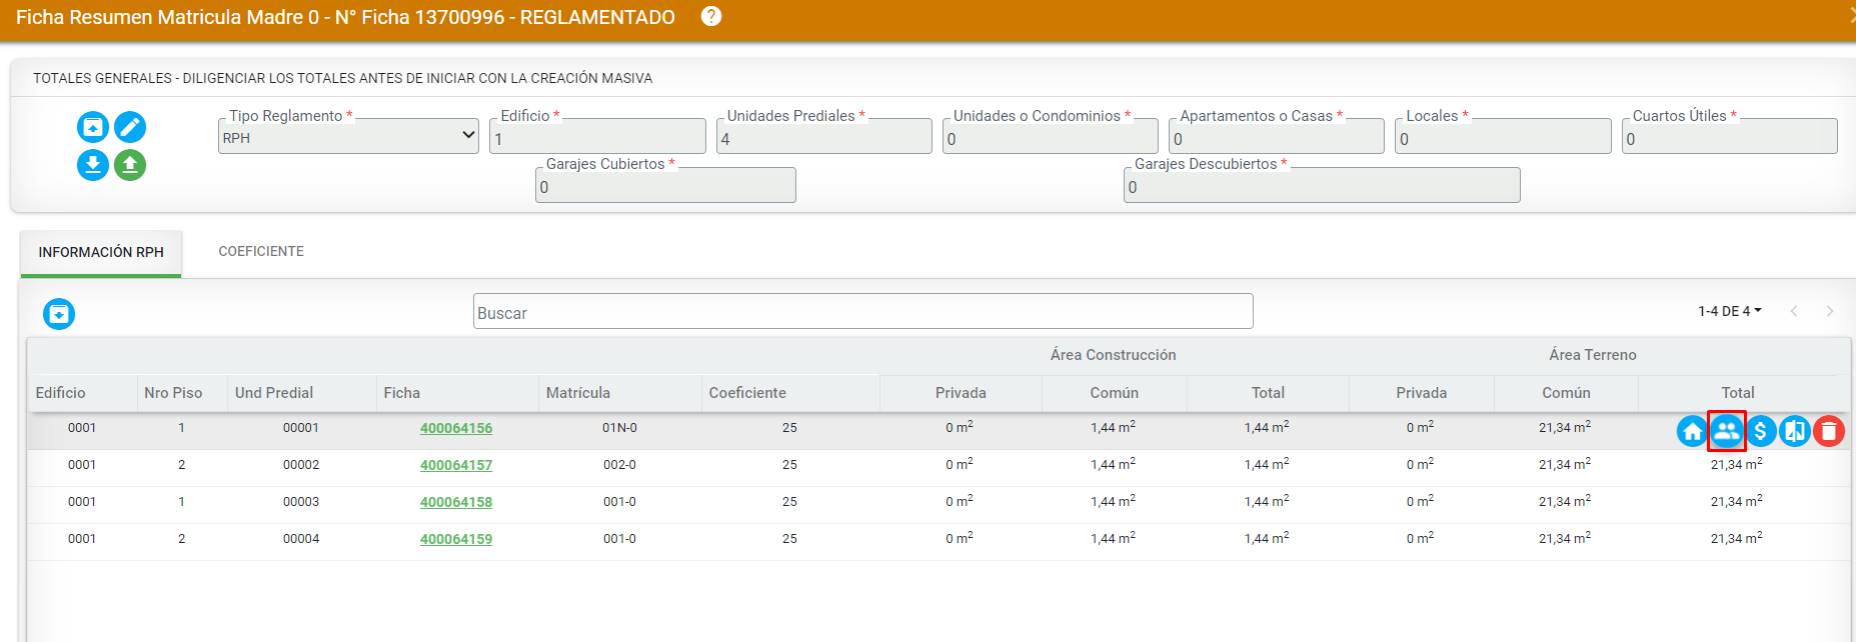Click the Locales input field
This screenshot has height=642, width=1856.
tap(1503, 136)
